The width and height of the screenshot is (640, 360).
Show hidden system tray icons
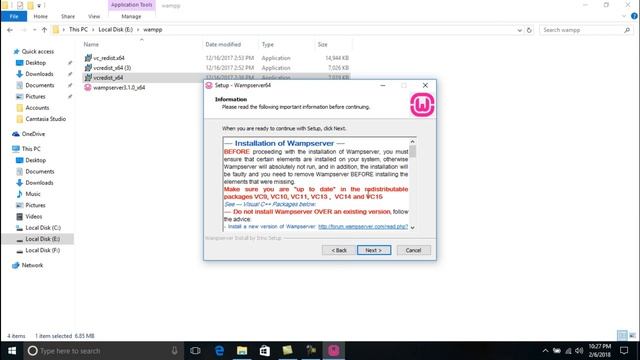coord(545,351)
